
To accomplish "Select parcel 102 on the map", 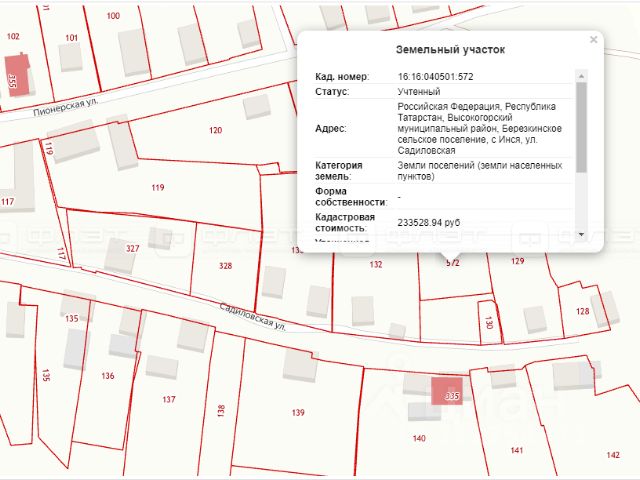I will (13, 36).
